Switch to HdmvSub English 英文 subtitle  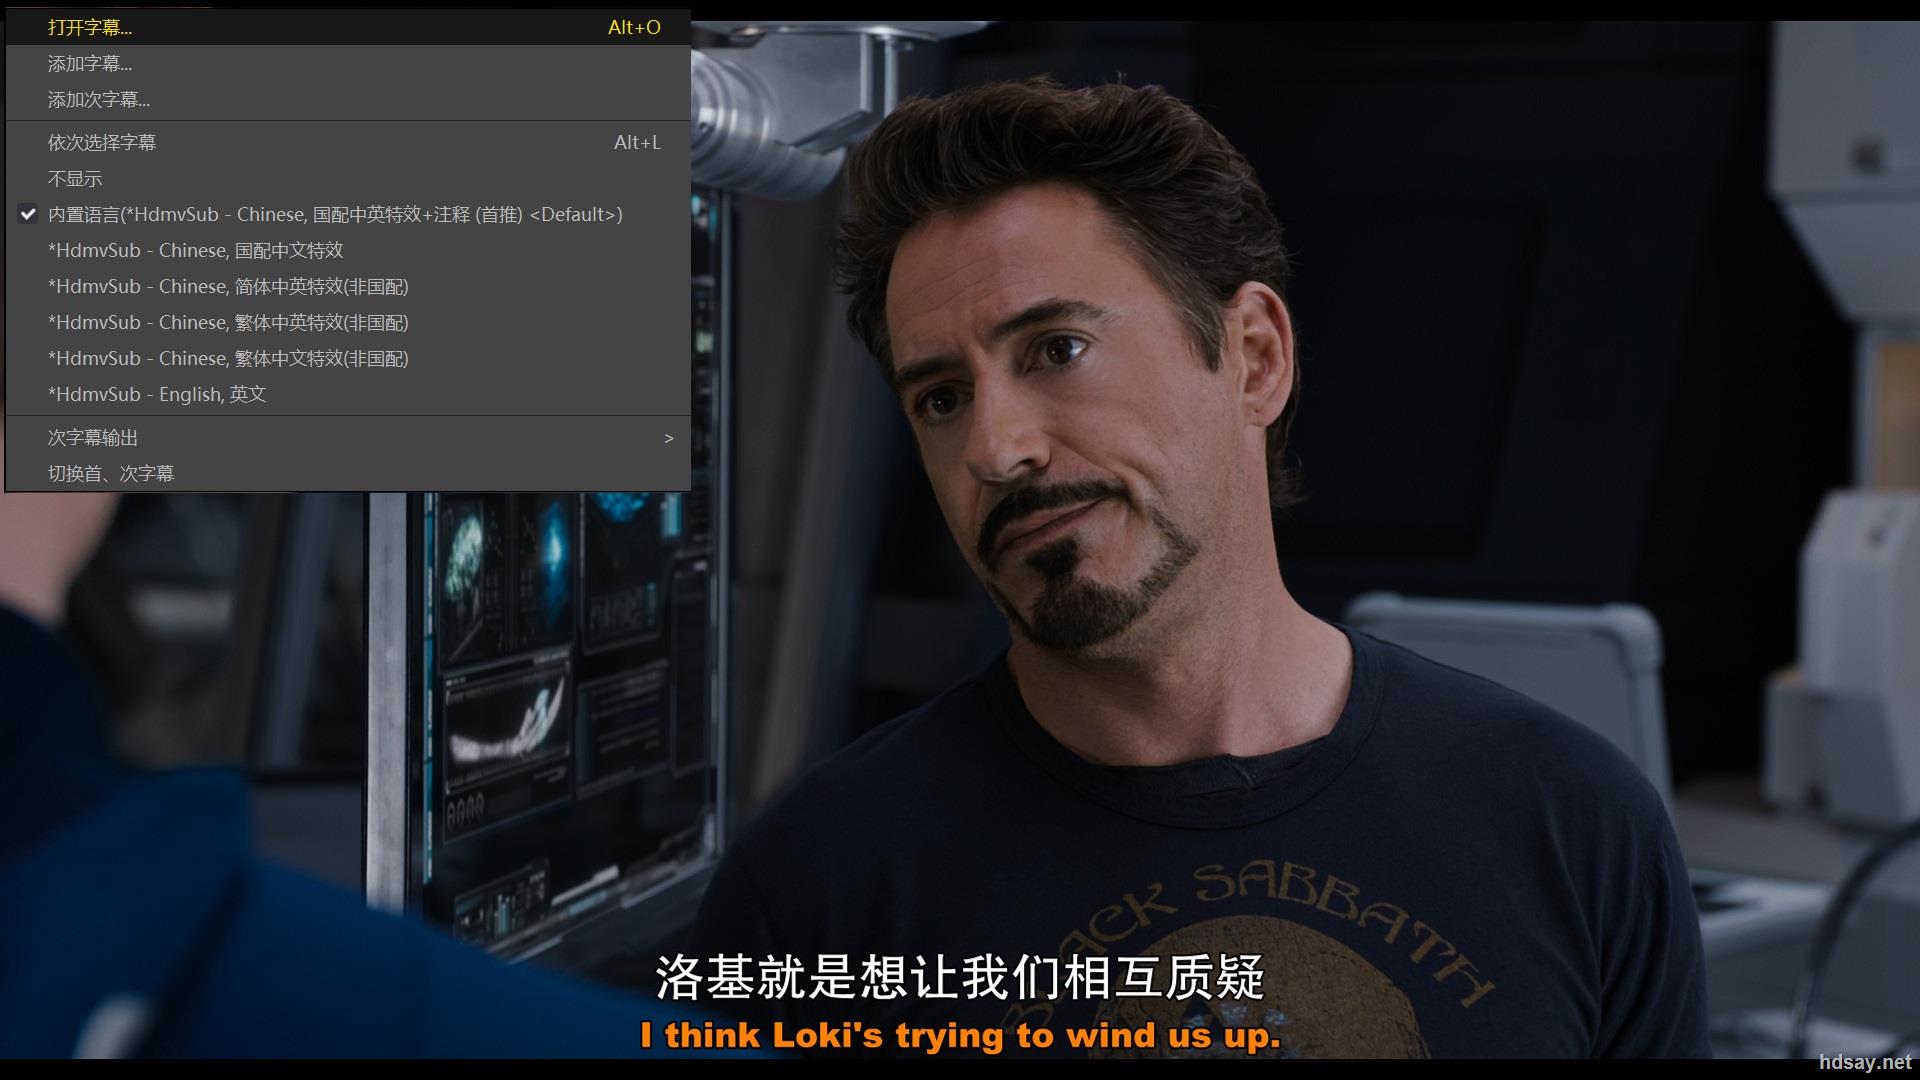click(x=348, y=394)
